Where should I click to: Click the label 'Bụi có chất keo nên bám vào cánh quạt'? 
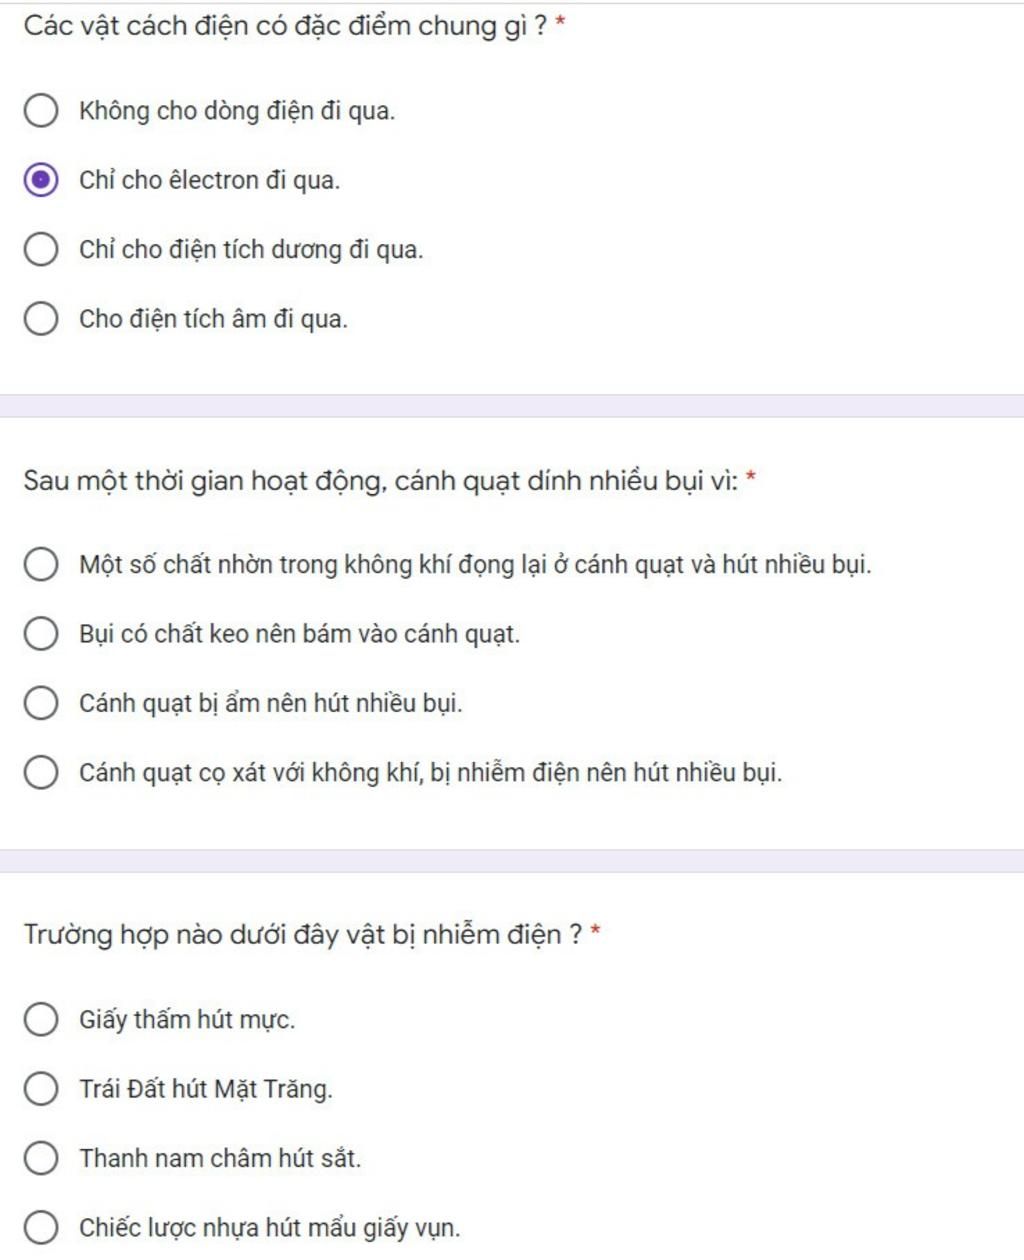pos(300,634)
